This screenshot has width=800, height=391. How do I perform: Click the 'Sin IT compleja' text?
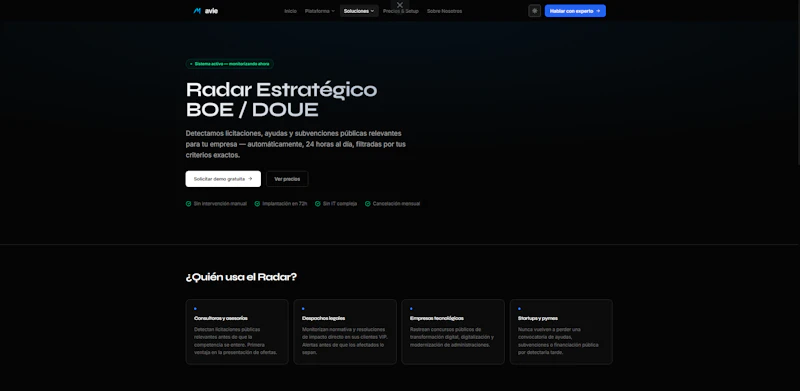point(340,204)
